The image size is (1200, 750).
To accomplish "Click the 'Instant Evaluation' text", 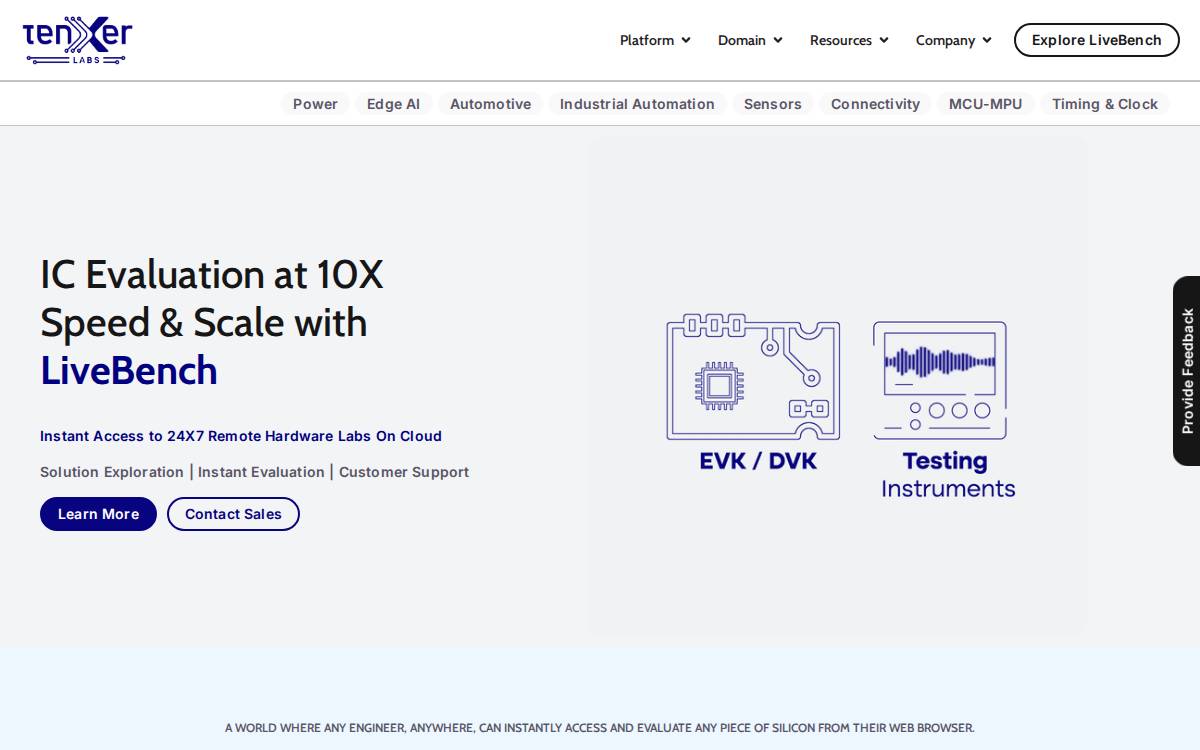I will pyautogui.click(x=261, y=472).
